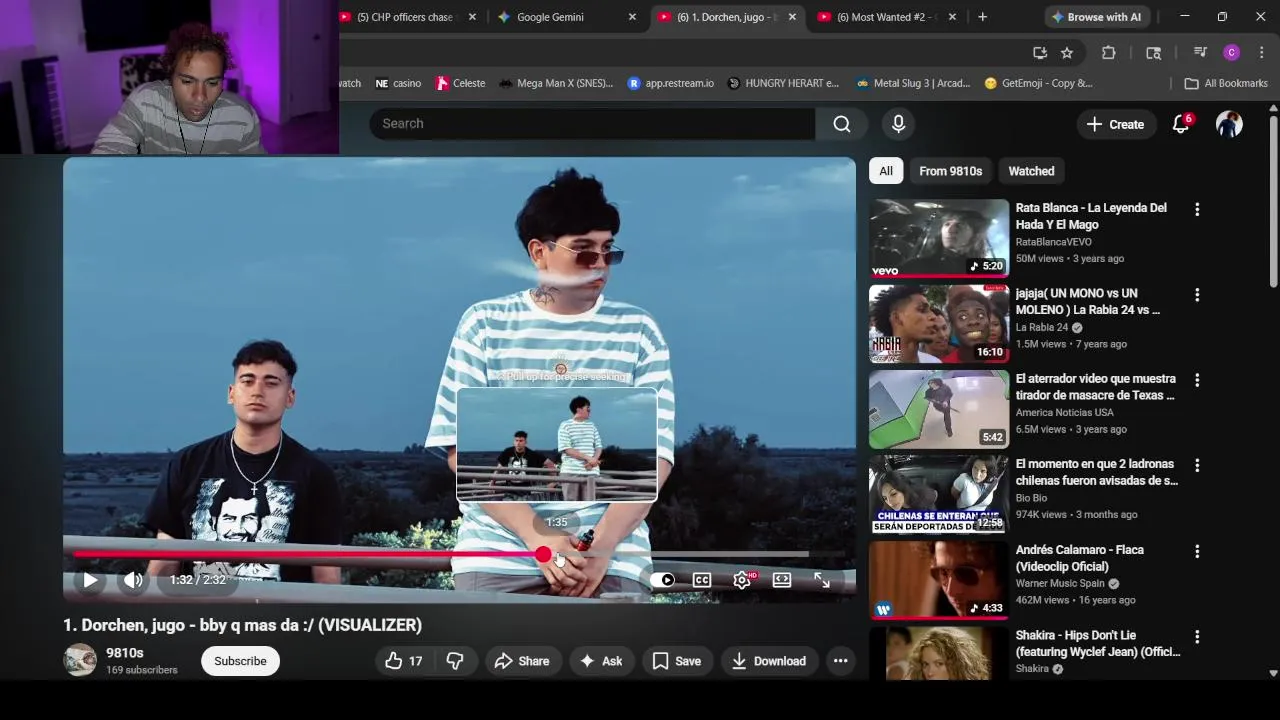Screen dimensions: 1280x720
Task: Open the La Rabia 24 video thumbnail
Action: [x=939, y=324]
